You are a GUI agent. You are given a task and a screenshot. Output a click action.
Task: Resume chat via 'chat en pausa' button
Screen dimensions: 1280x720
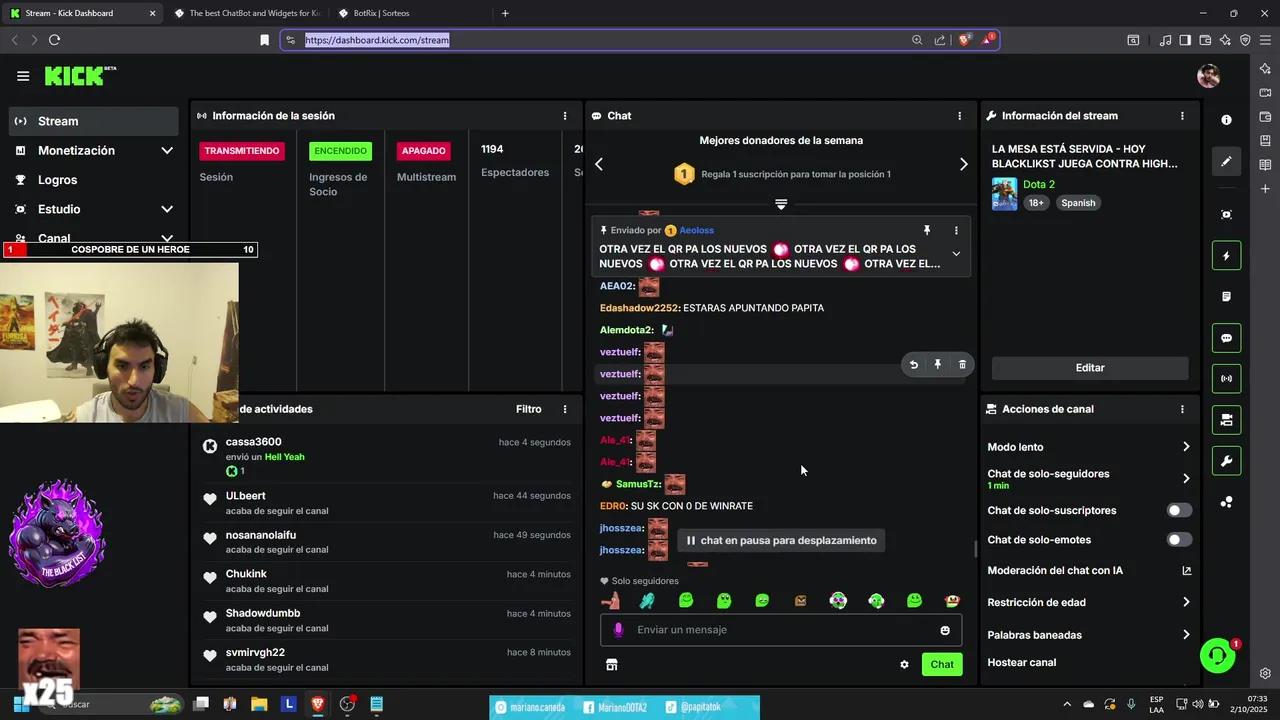tap(781, 541)
